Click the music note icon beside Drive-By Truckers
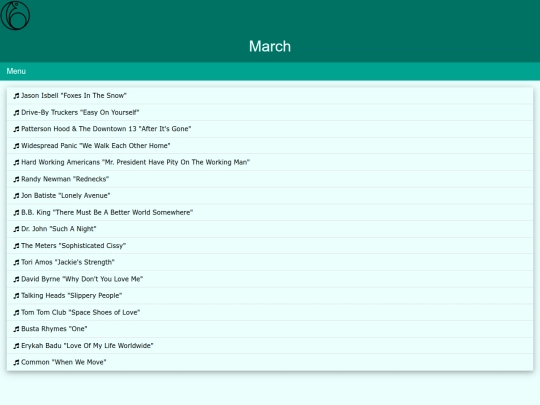Image resolution: width=540 pixels, height=405 pixels. point(16,113)
